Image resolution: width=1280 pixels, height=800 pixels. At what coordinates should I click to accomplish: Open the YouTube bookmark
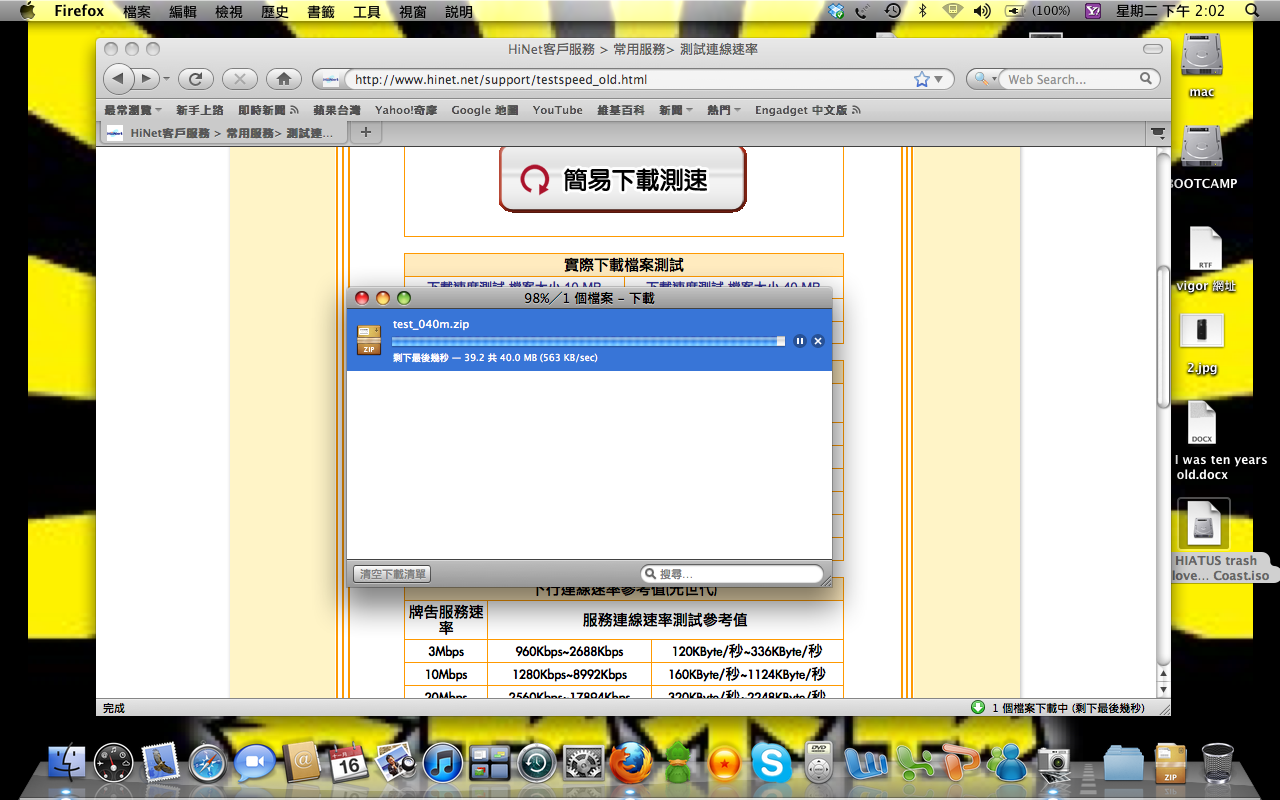(557, 110)
